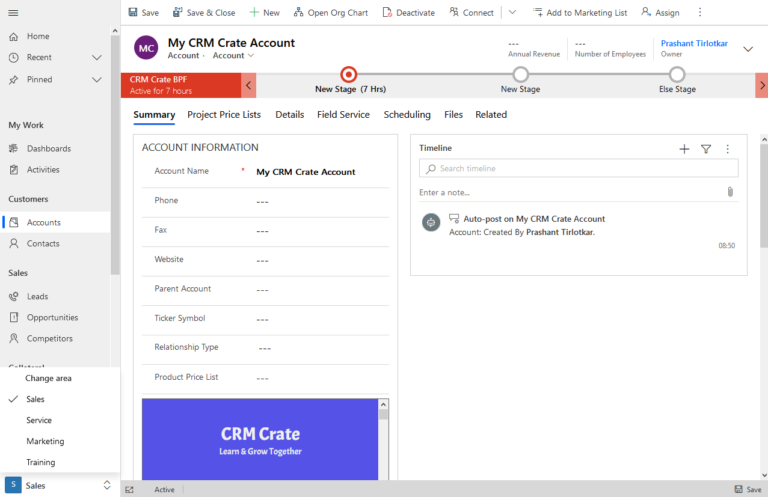Expand the Recent section chevron
Viewport: 768px width, 497px height.
(97, 58)
